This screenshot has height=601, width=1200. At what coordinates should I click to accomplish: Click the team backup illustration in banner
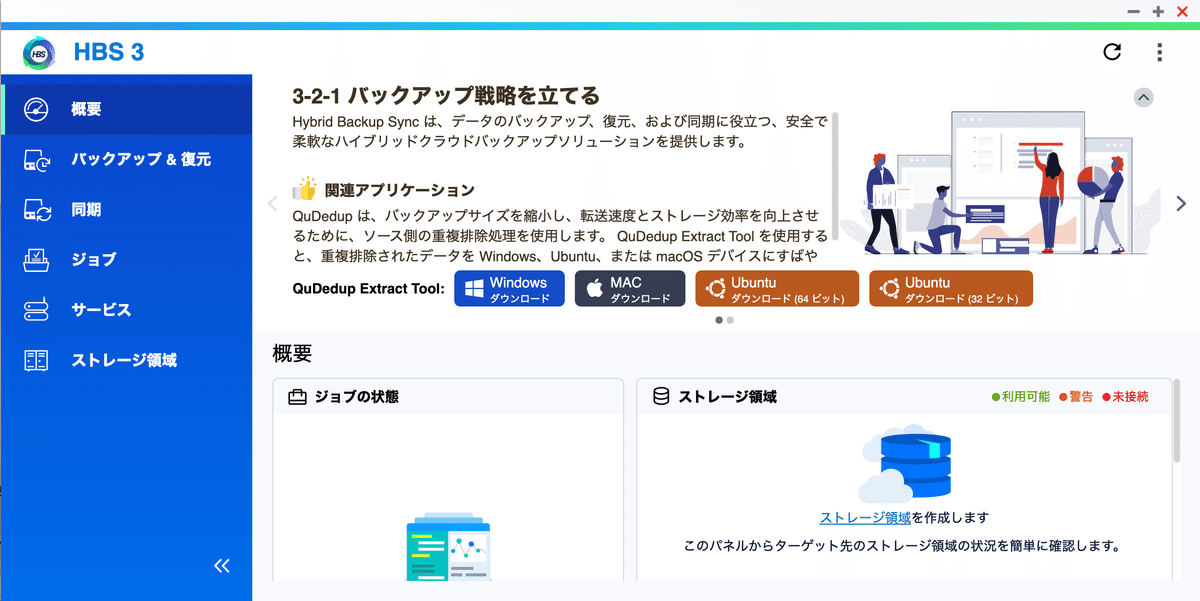[1002, 183]
